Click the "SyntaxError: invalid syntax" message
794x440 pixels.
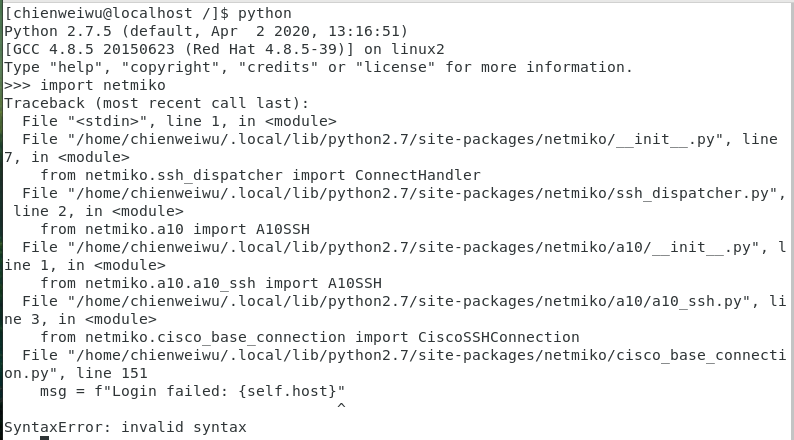point(125,427)
